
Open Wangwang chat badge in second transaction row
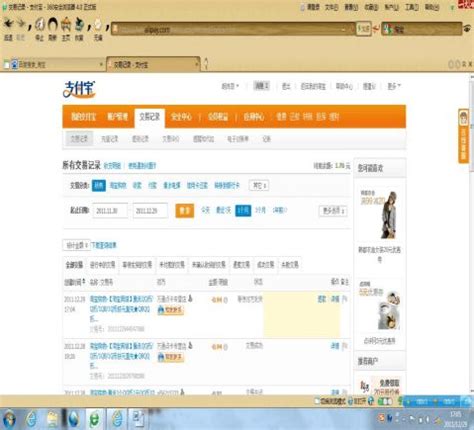click(170, 357)
